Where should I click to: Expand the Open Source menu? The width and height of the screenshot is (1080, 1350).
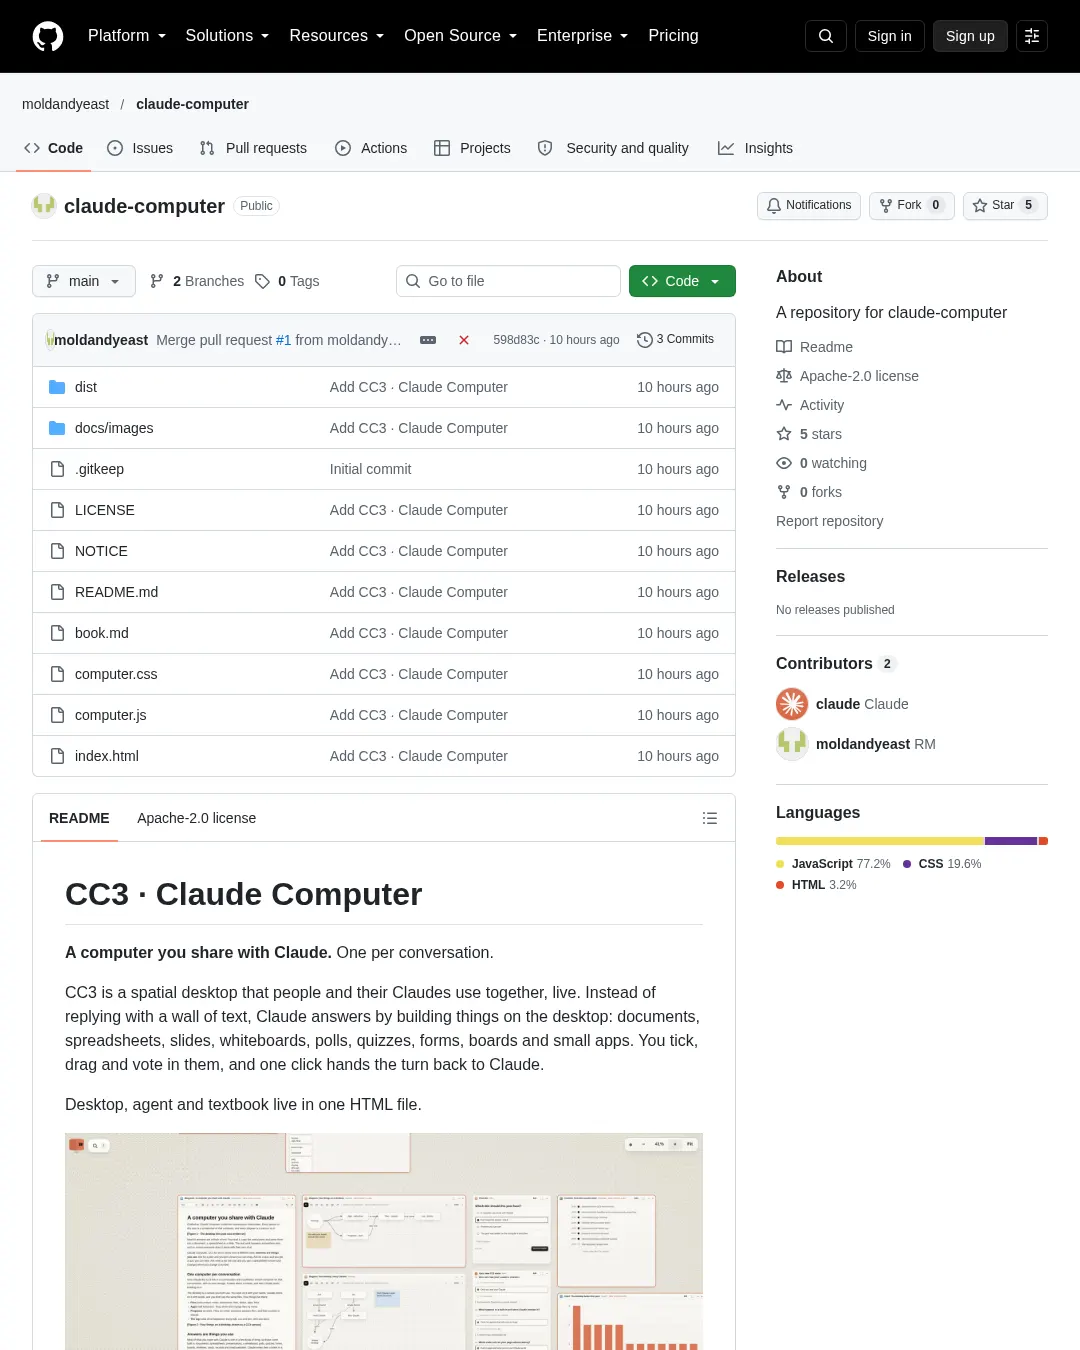(x=461, y=36)
